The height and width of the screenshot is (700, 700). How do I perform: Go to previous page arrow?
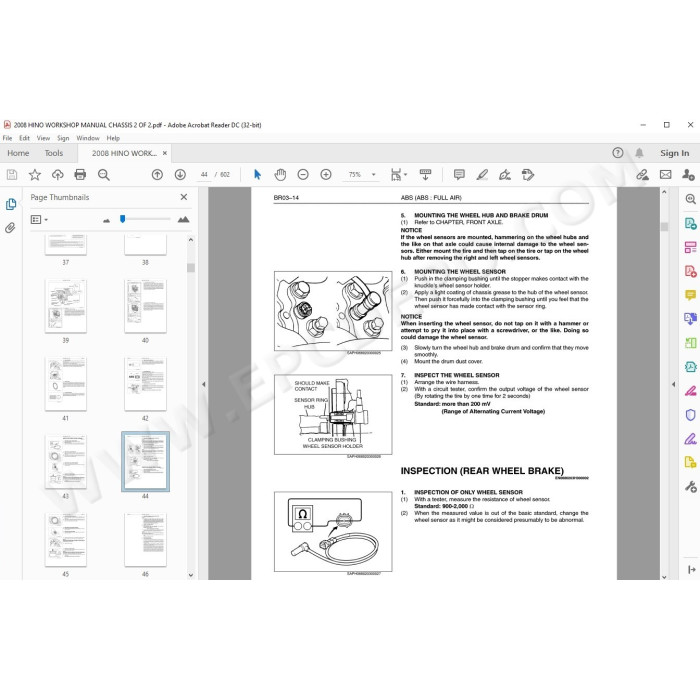[x=157, y=175]
